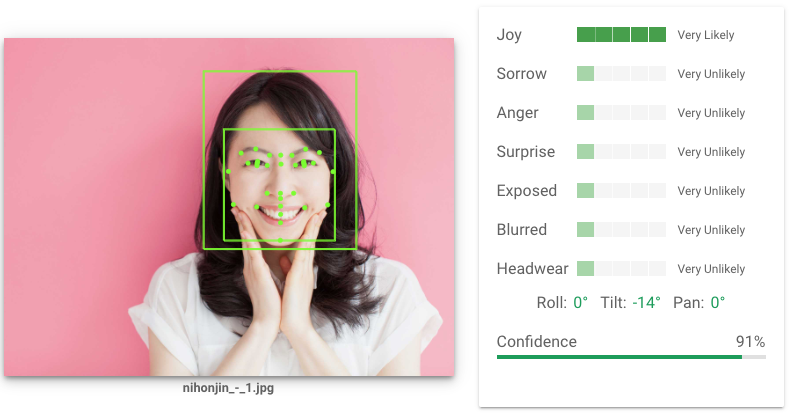The width and height of the screenshot is (791, 413).
Task: Click the Headwear likelihood bar
Action: pyautogui.click(x=621, y=268)
